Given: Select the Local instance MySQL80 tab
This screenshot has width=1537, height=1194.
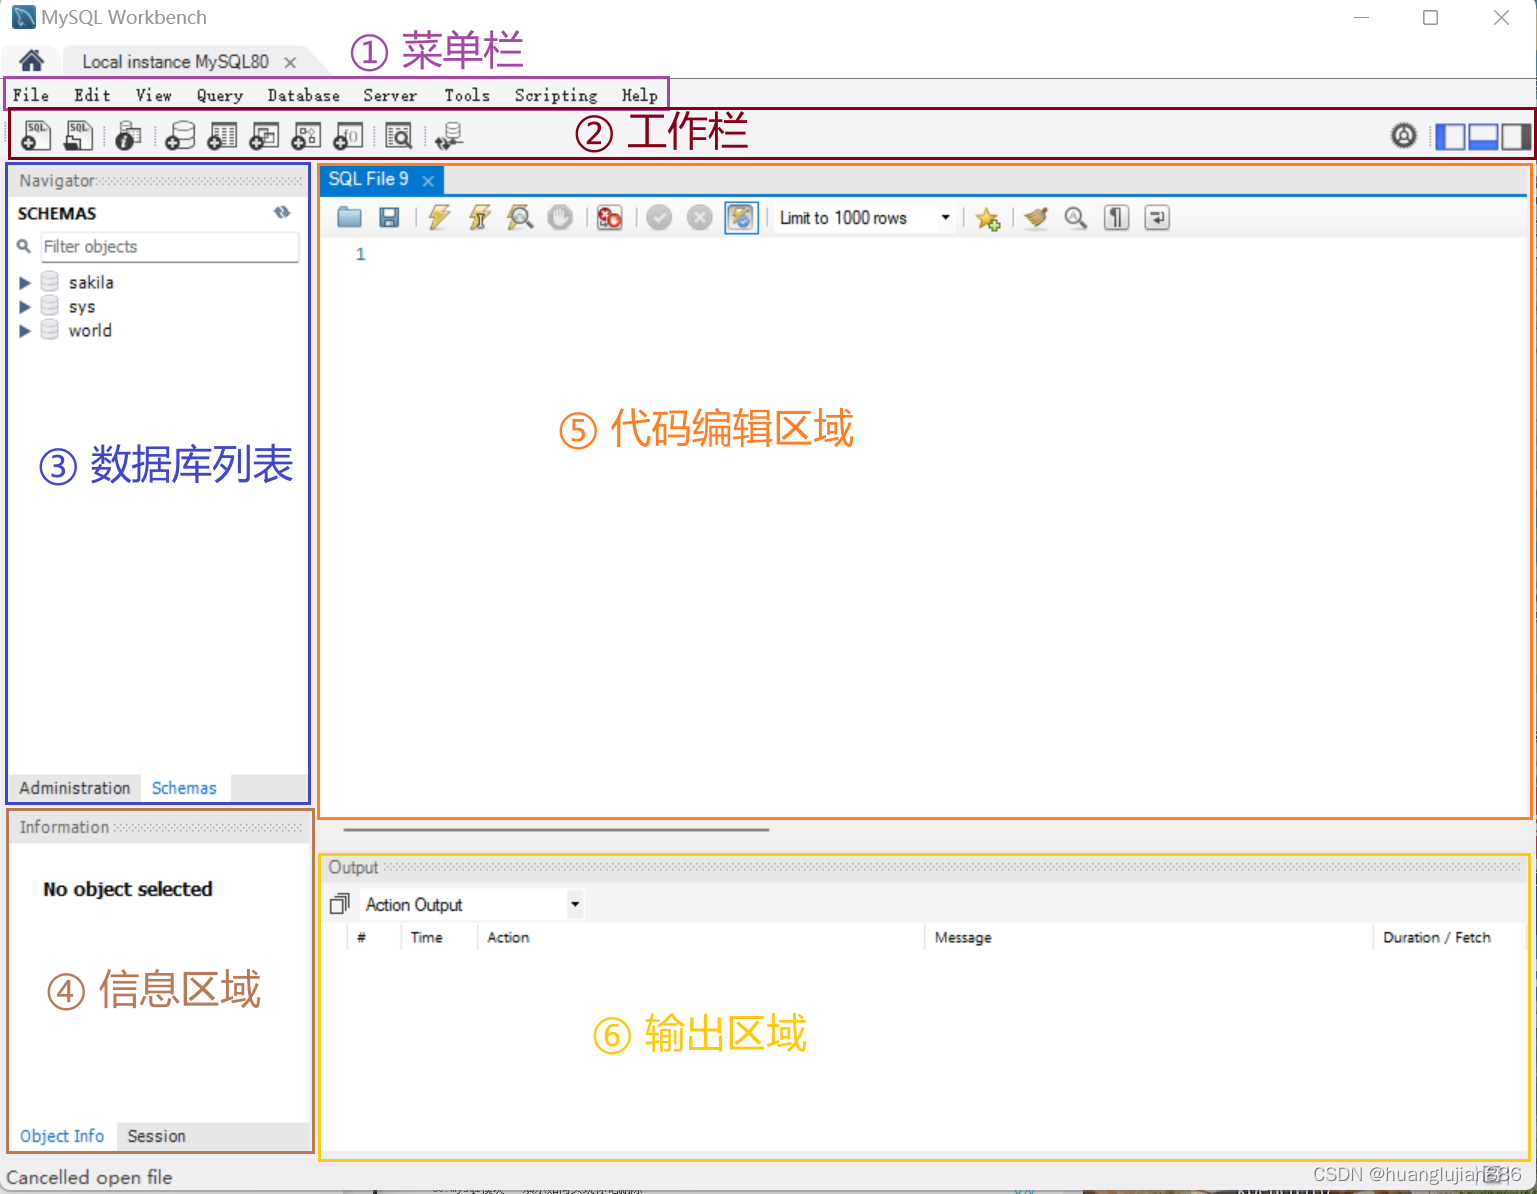Looking at the screenshot, I should pyautogui.click(x=176, y=62).
